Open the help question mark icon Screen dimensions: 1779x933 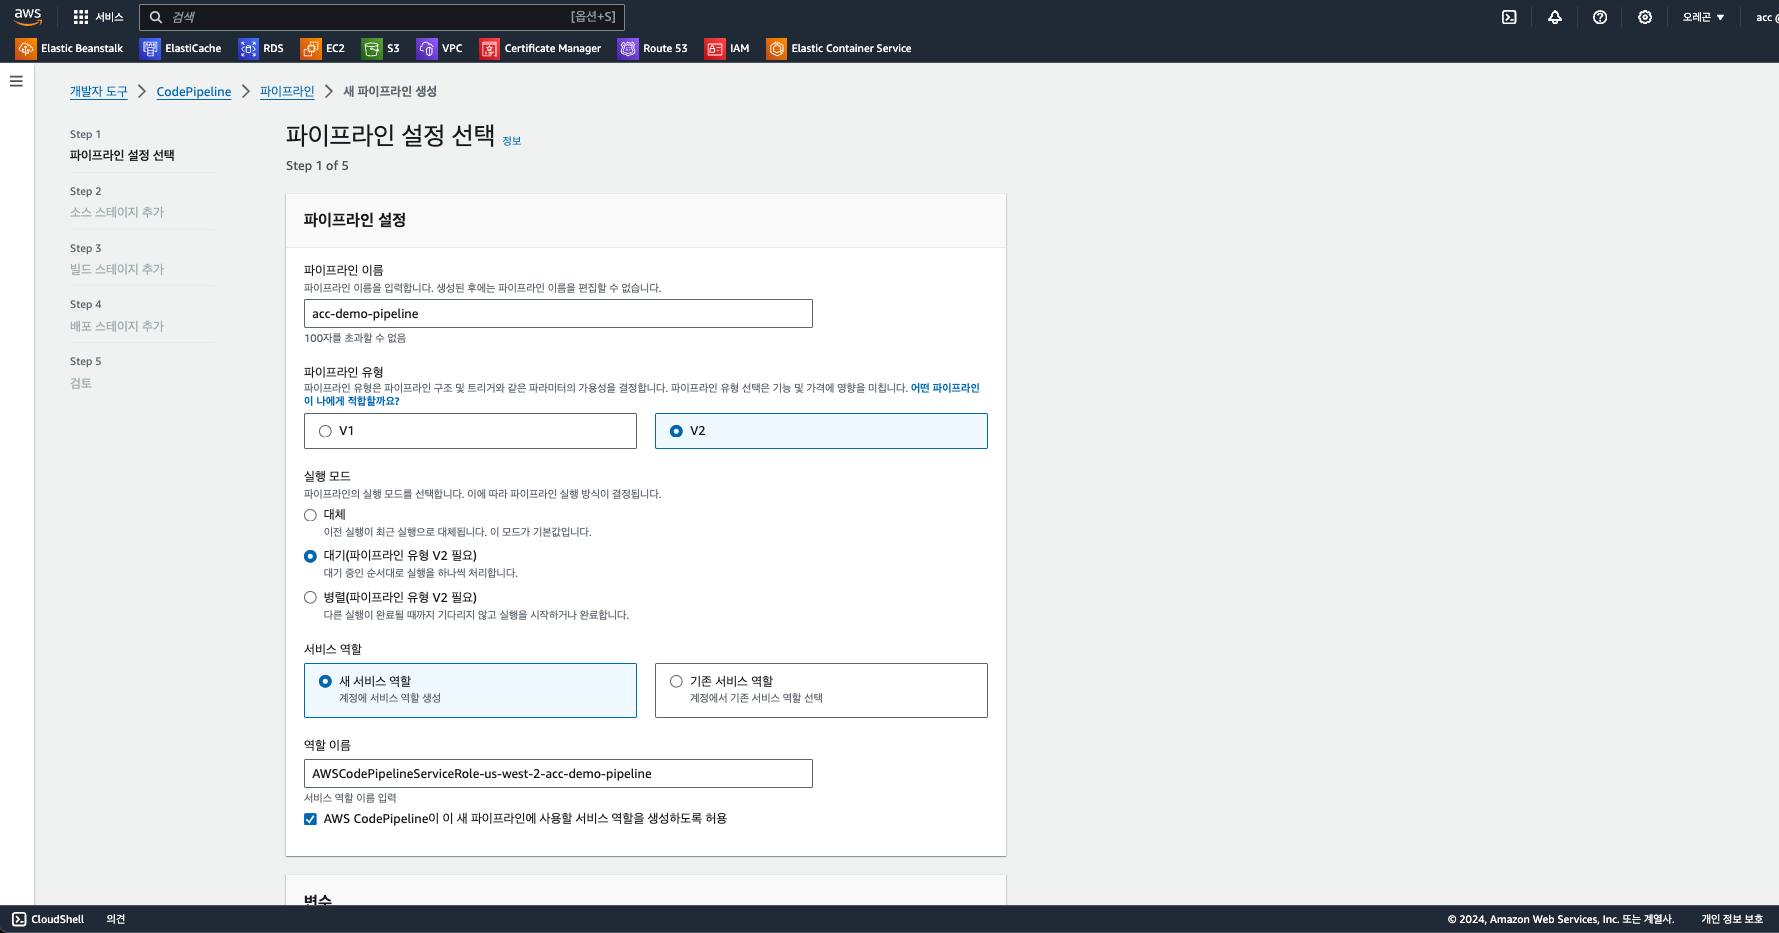click(x=1600, y=17)
